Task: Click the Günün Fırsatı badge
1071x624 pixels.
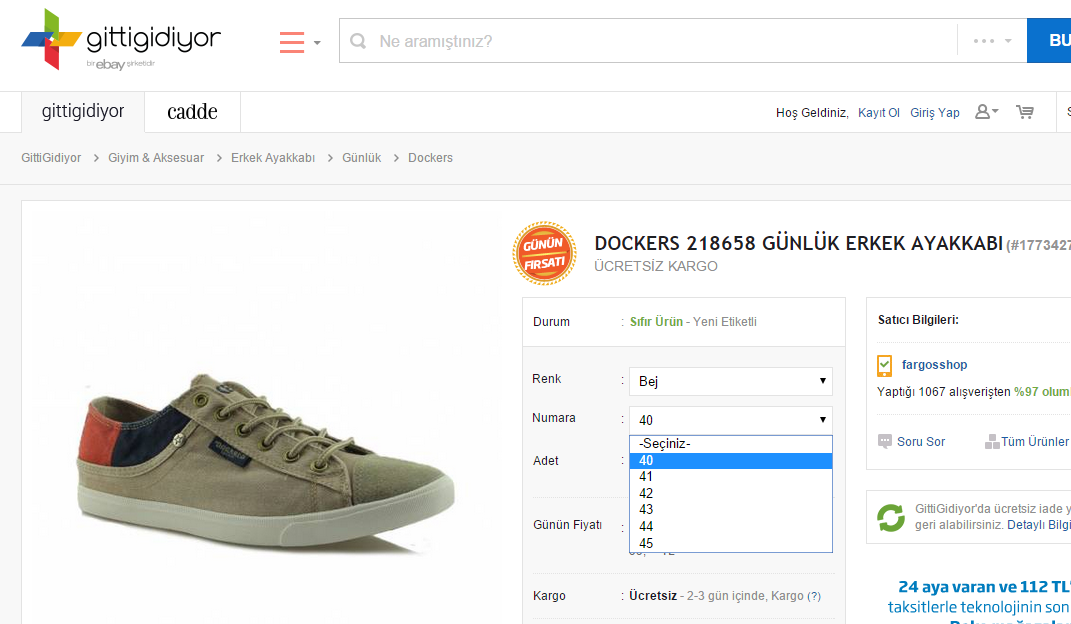Action: (545, 254)
